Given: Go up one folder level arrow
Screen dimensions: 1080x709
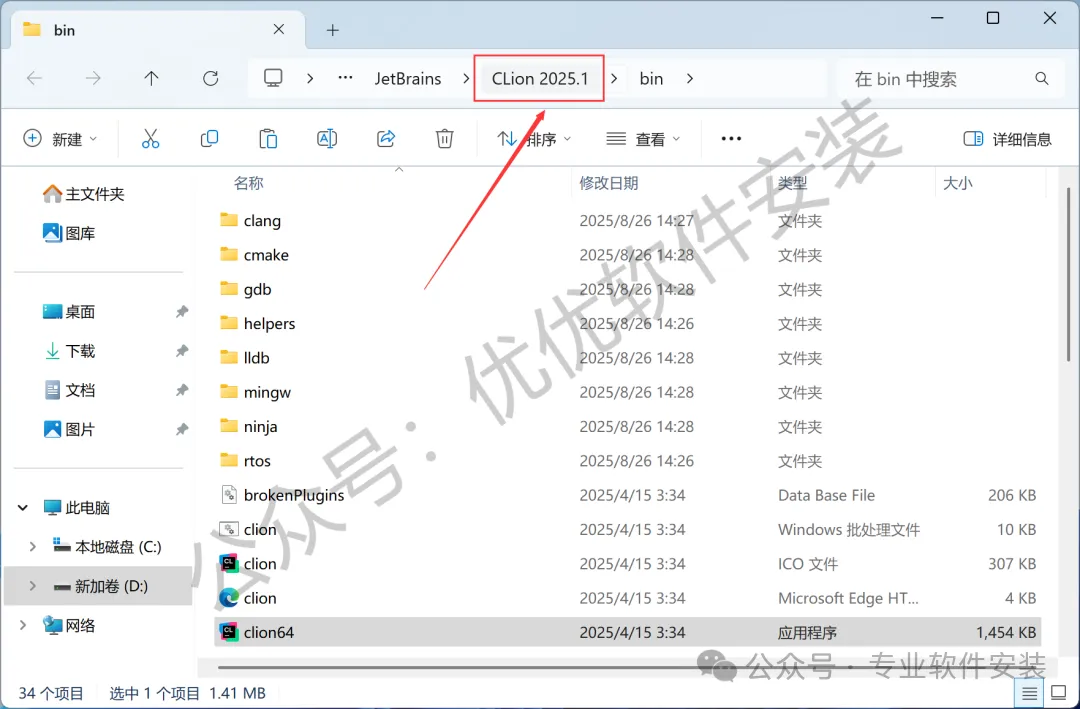Looking at the screenshot, I should pos(152,79).
